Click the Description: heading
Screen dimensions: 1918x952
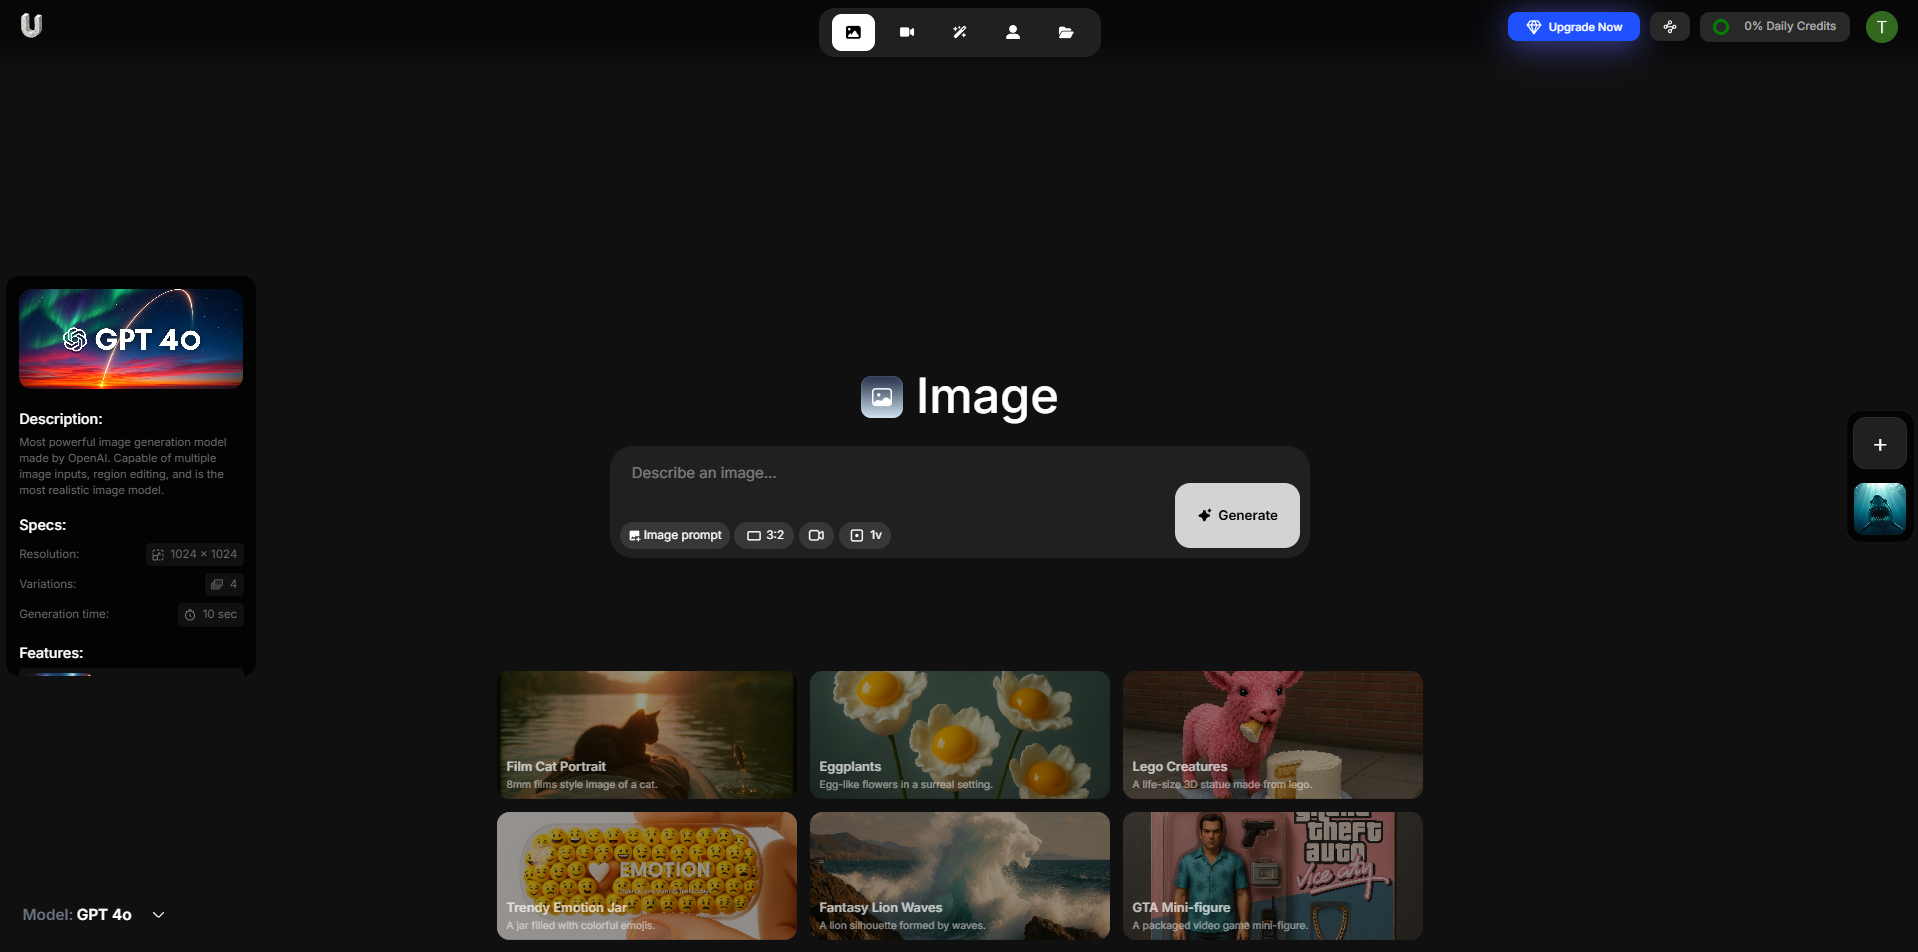pyautogui.click(x=61, y=419)
